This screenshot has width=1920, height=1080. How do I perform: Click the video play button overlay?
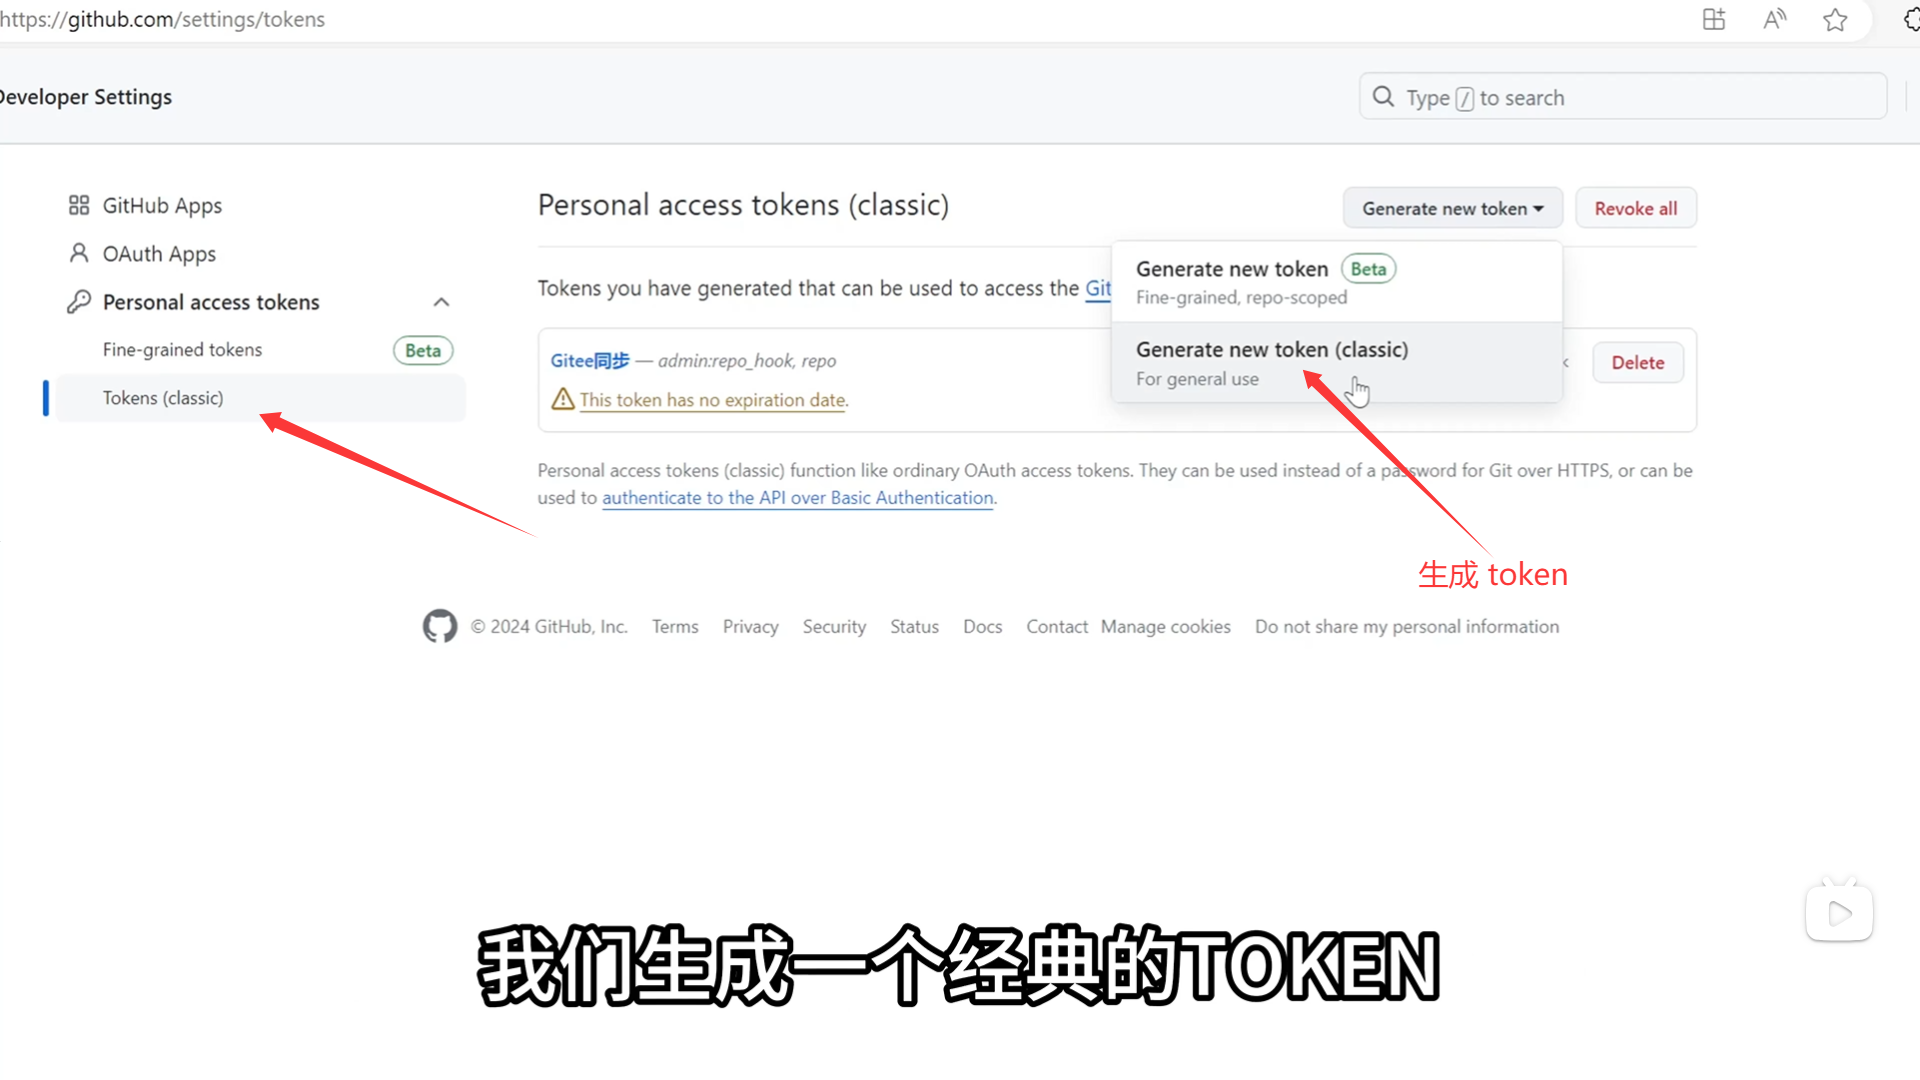[x=1839, y=912]
